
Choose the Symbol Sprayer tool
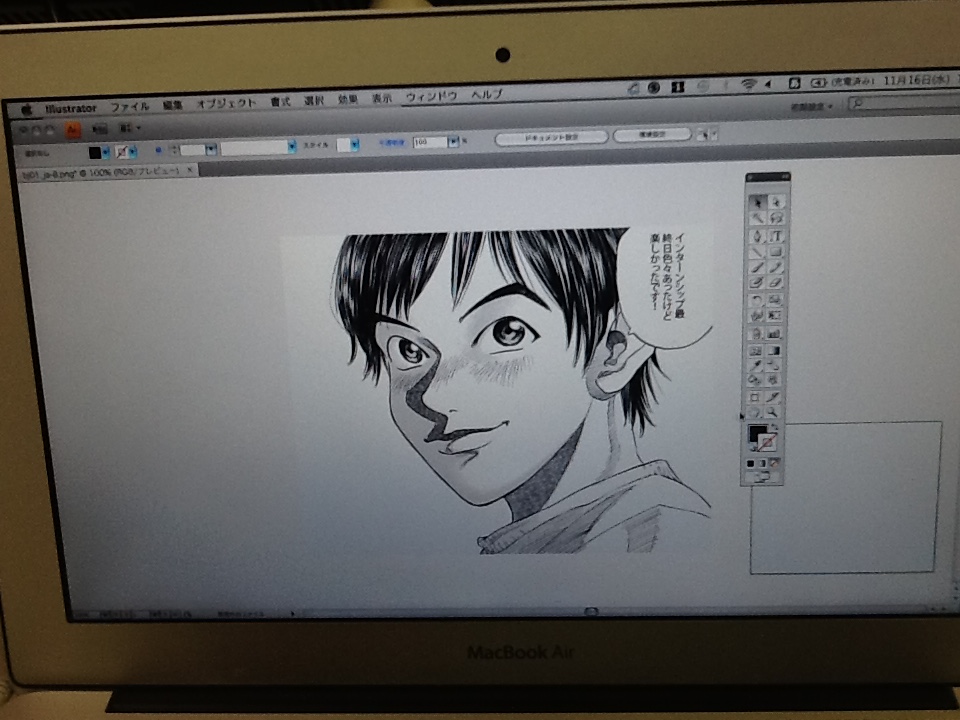756,334
